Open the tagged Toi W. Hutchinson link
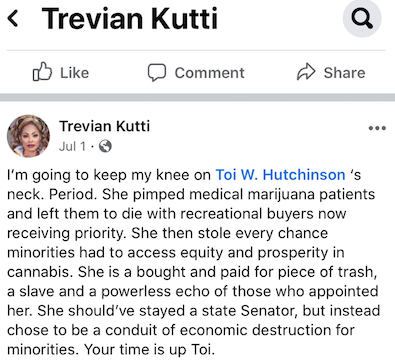The width and height of the screenshot is (395, 363). click(280, 175)
